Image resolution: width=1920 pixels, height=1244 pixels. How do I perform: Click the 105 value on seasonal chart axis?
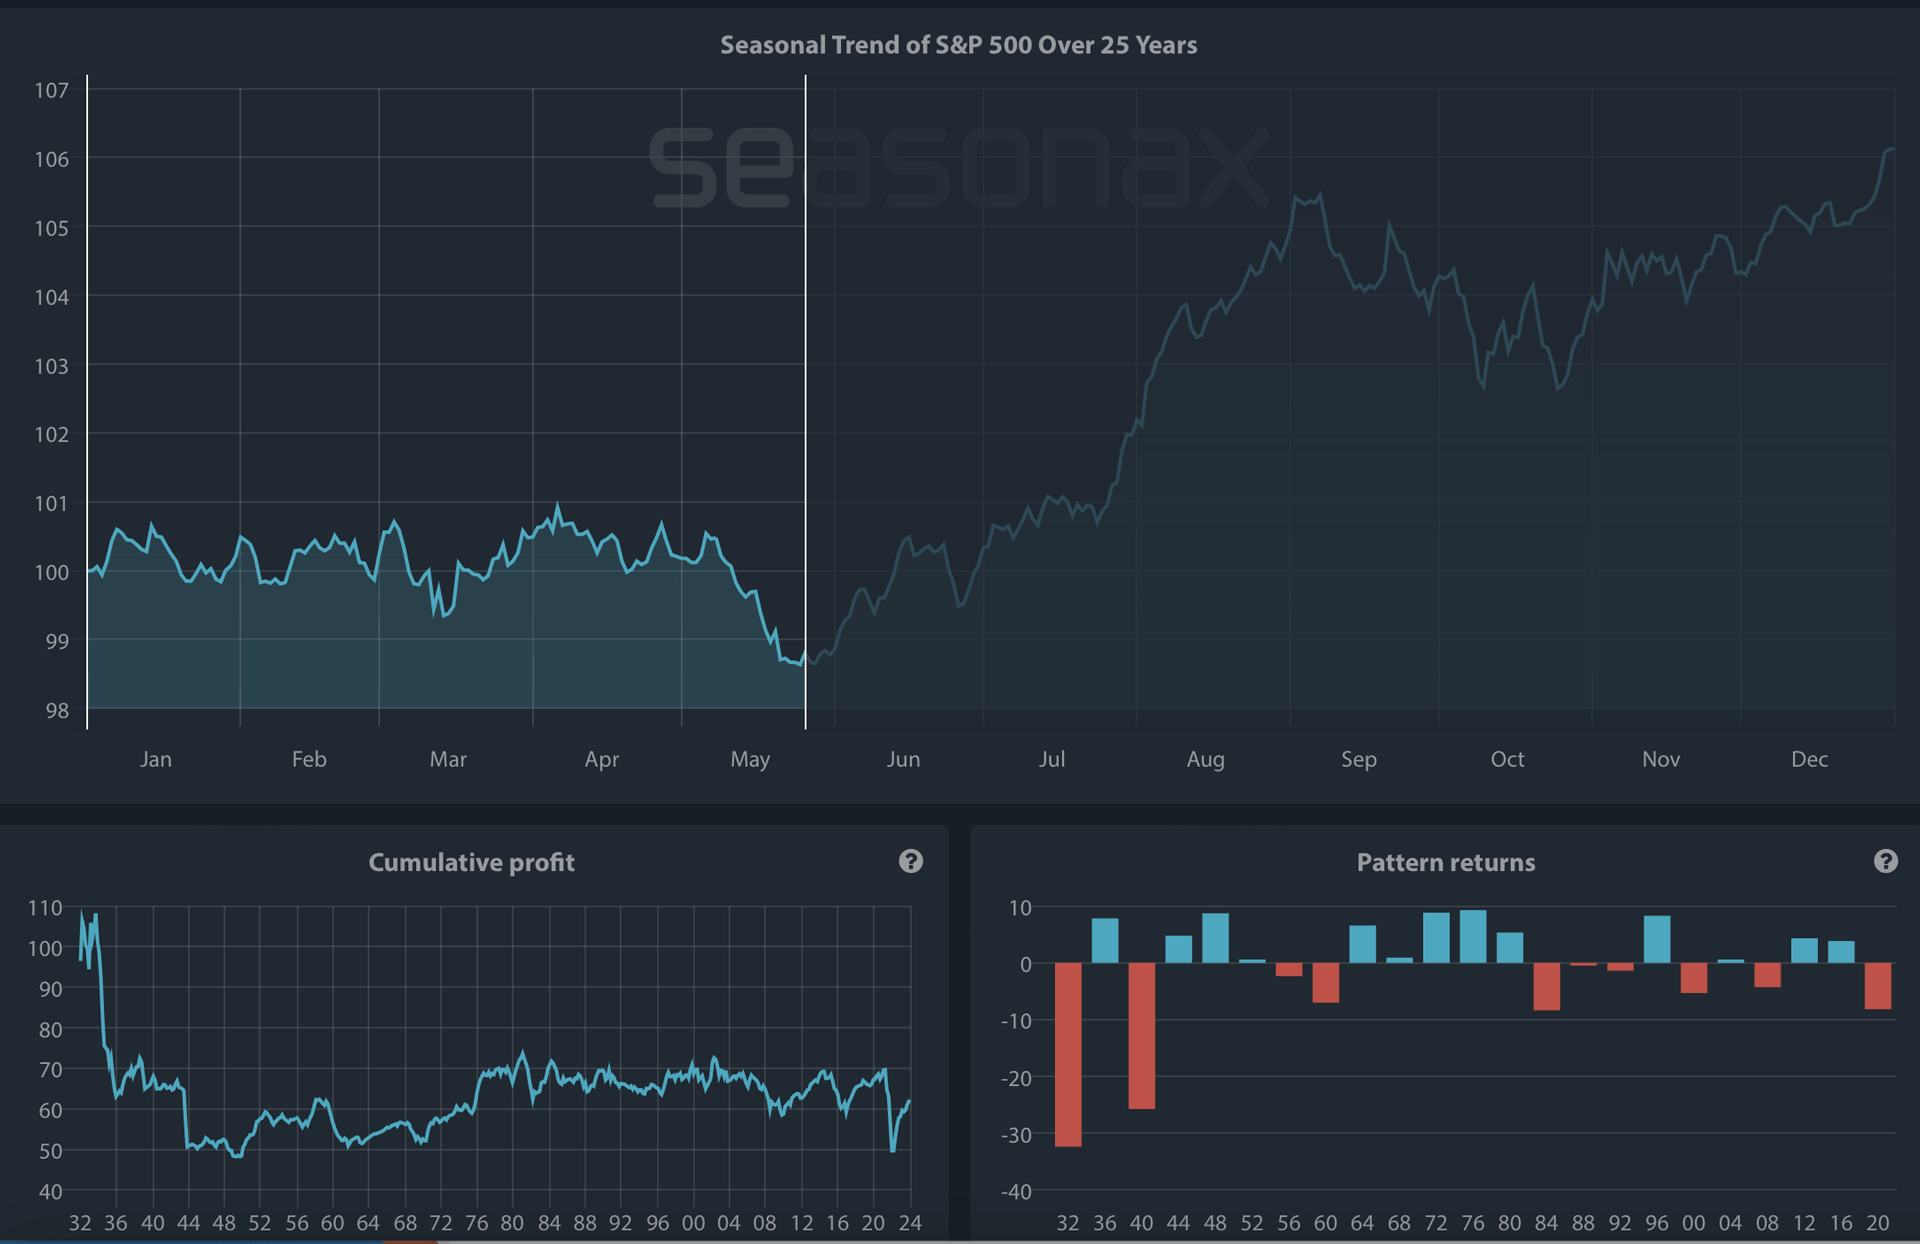point(51,228)
